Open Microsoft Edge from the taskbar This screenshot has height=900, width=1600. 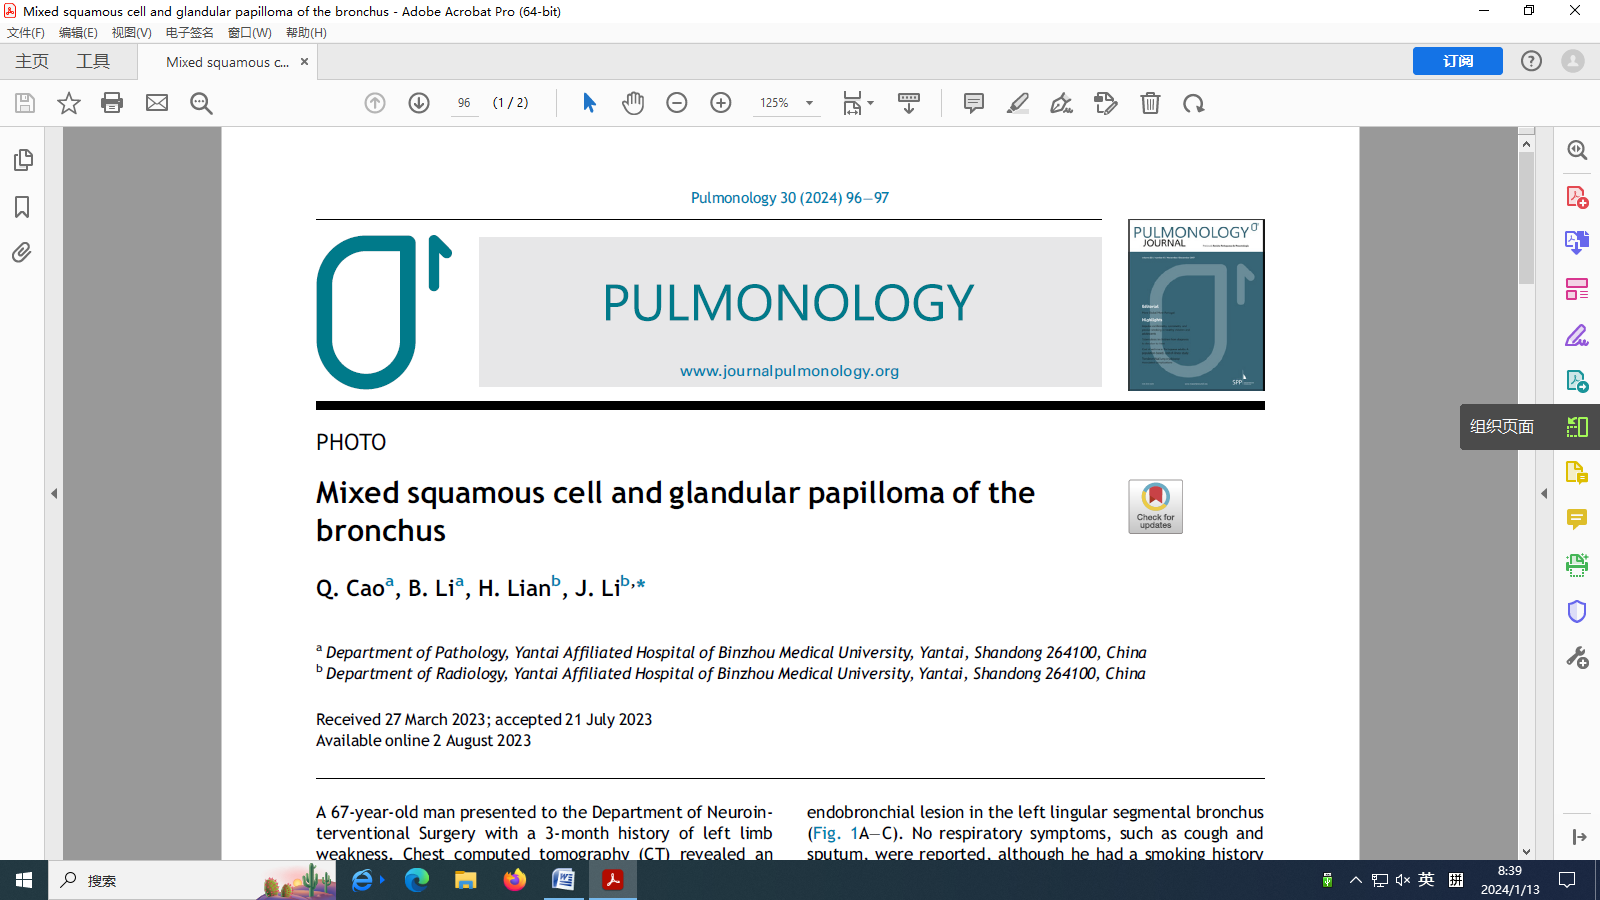pyautogui.click(x=417, y=880)
